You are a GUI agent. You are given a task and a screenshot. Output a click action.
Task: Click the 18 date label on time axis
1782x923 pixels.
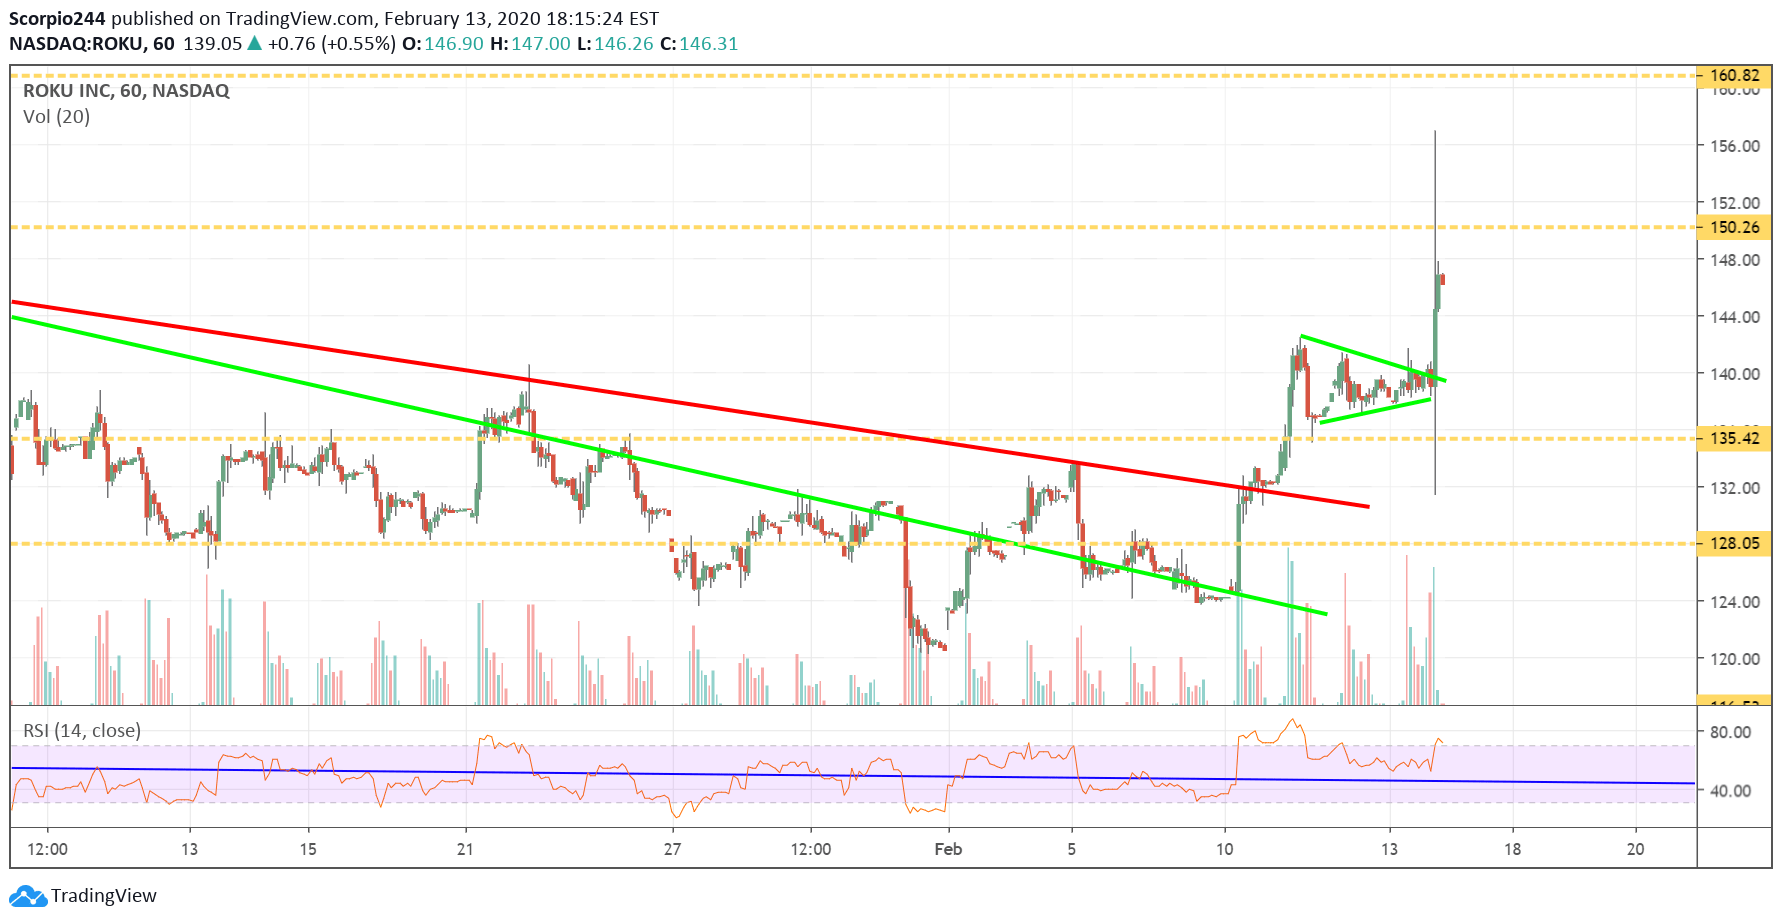tap(1513, 849)
